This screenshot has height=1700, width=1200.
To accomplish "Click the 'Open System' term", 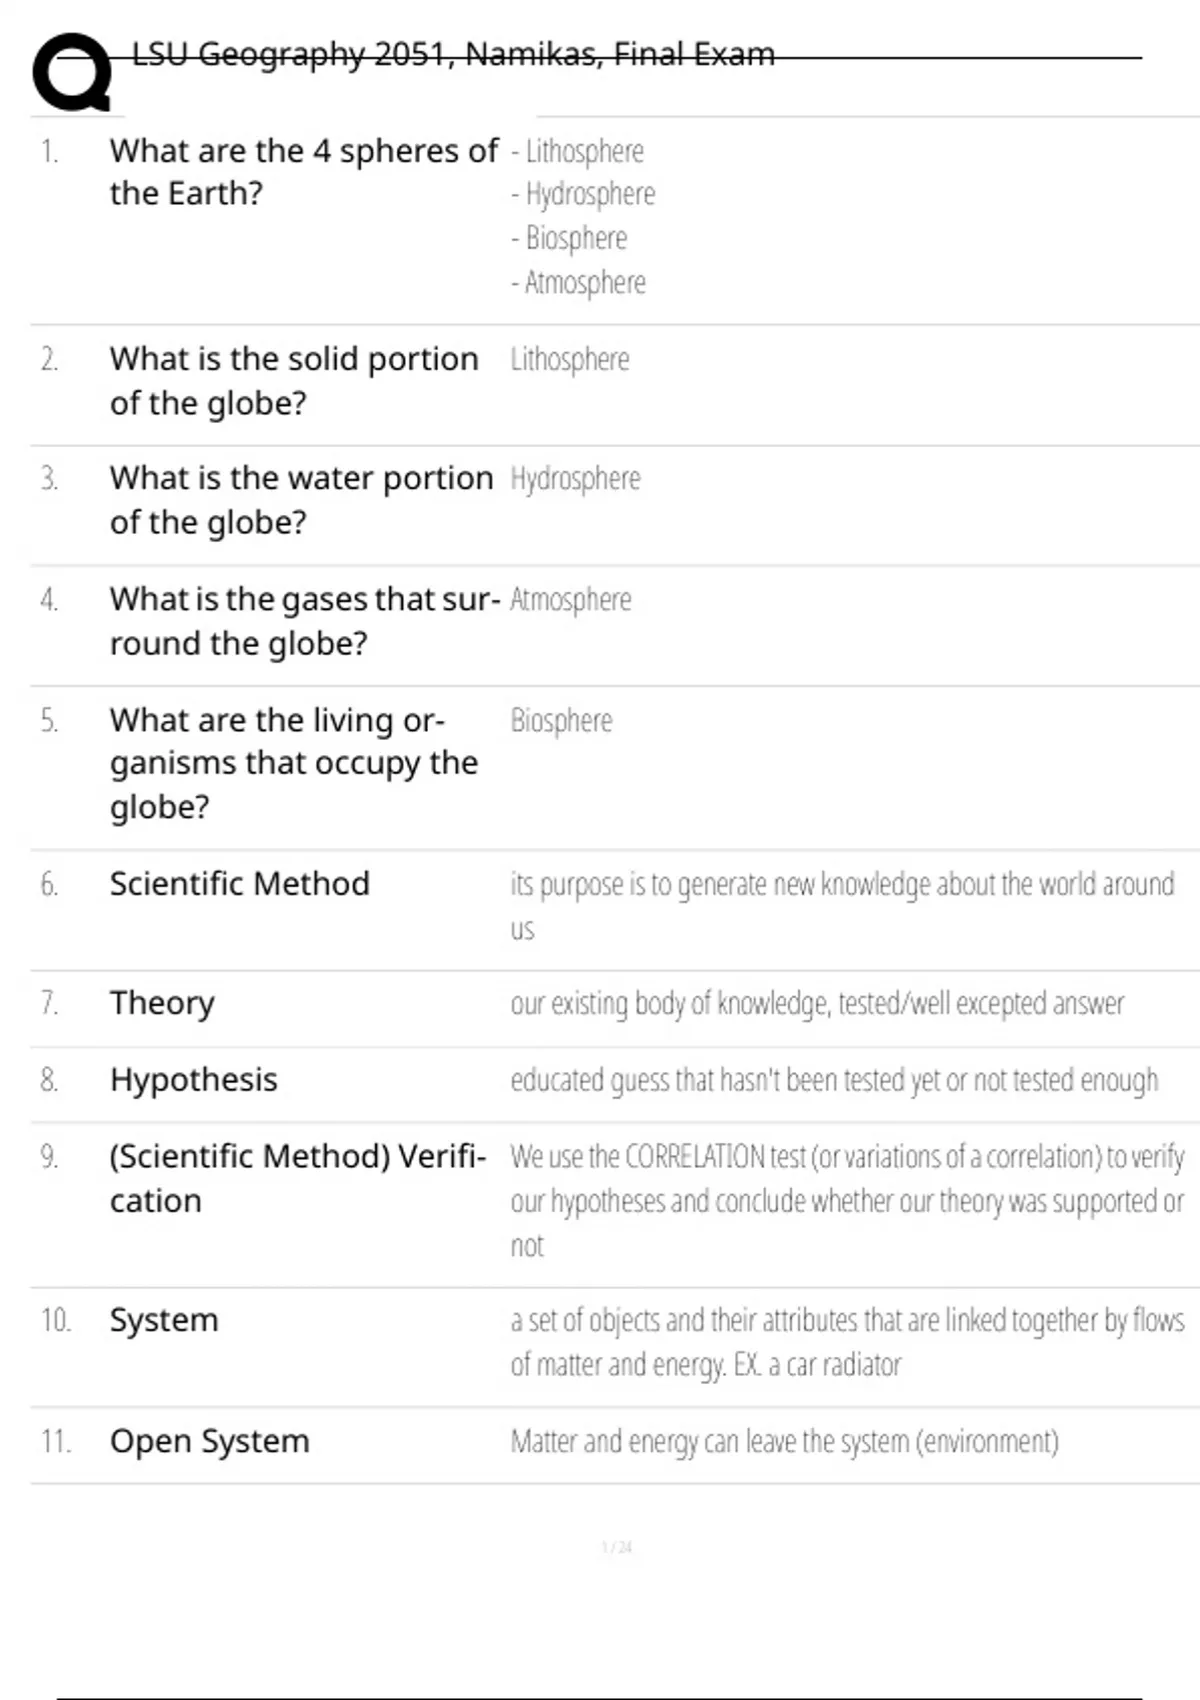I will 210,1441.
